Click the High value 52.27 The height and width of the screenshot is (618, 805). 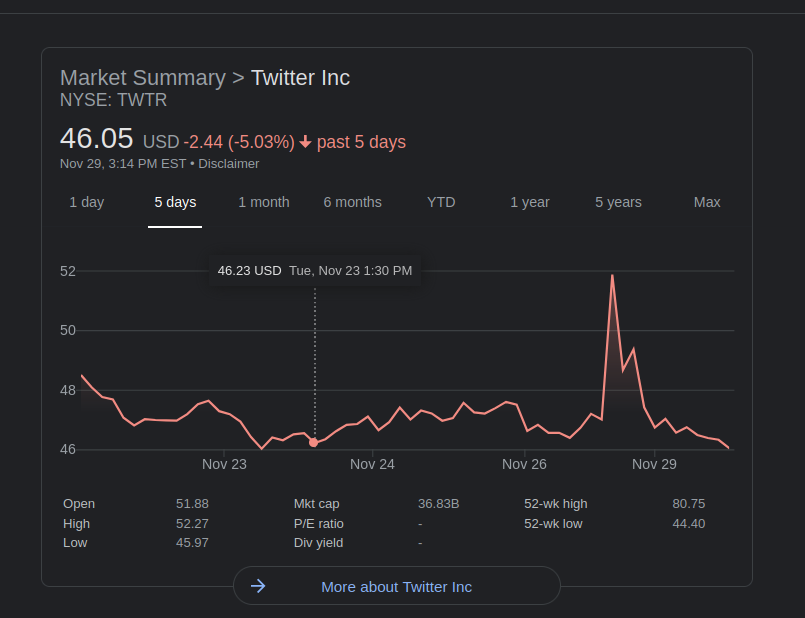coord(193,524)
